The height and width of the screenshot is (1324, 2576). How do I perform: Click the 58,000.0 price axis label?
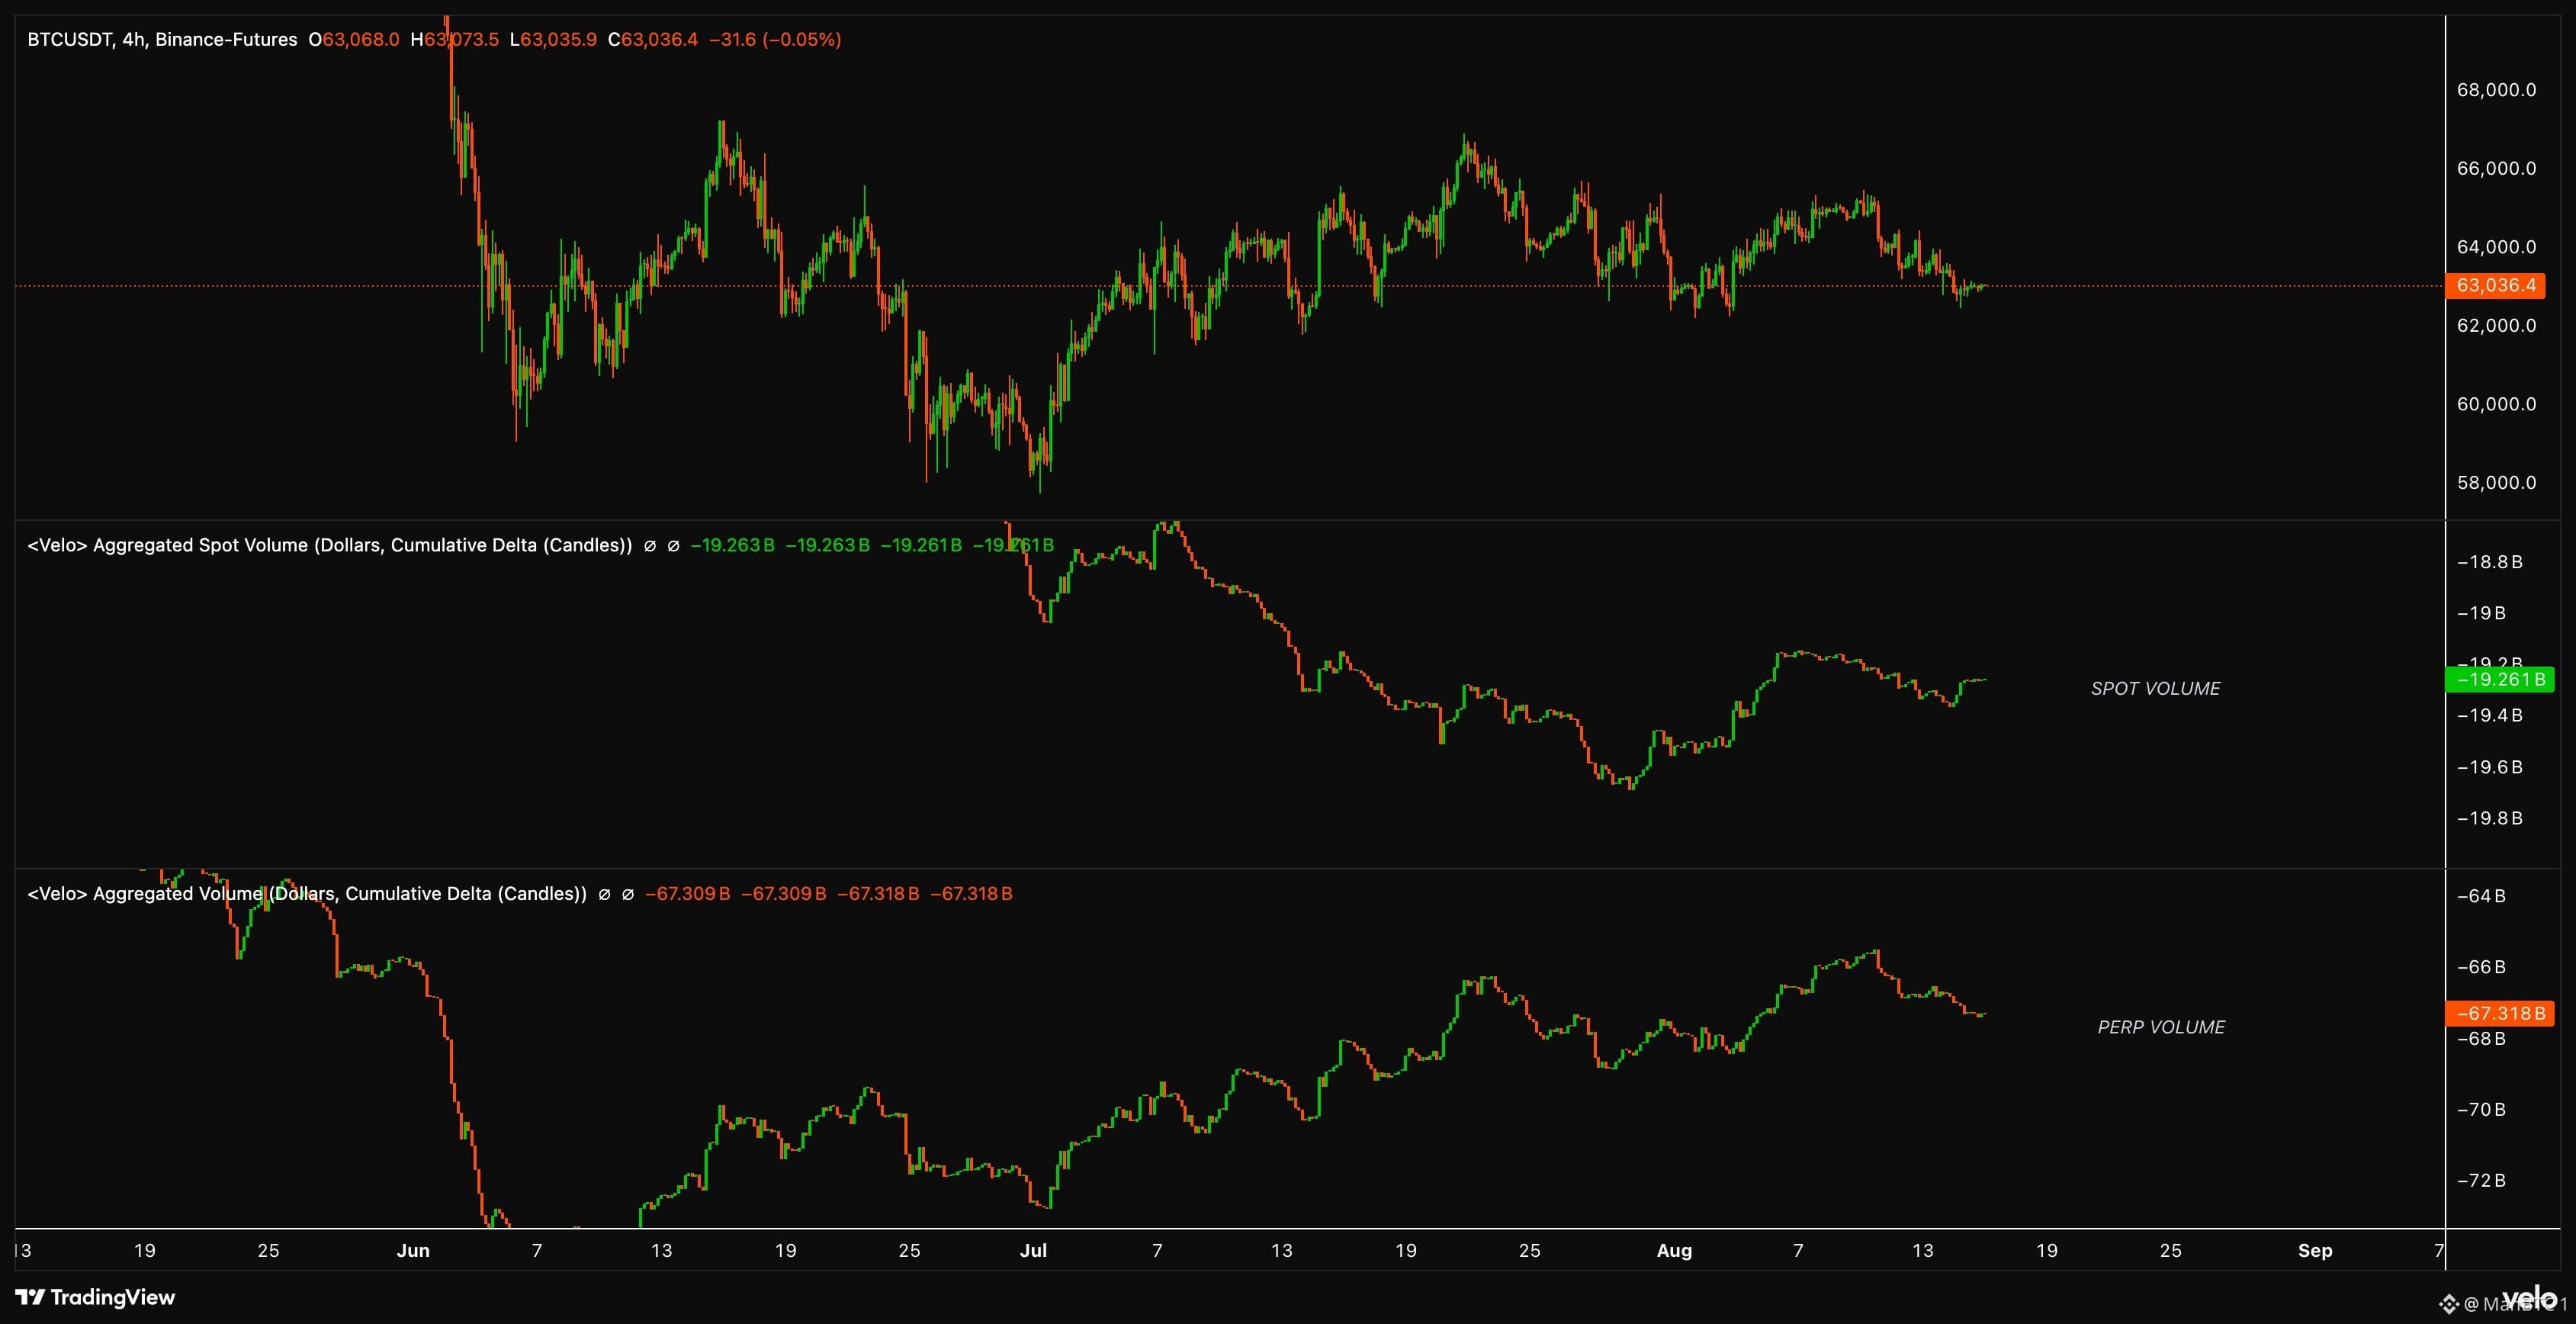(2496, 482)
